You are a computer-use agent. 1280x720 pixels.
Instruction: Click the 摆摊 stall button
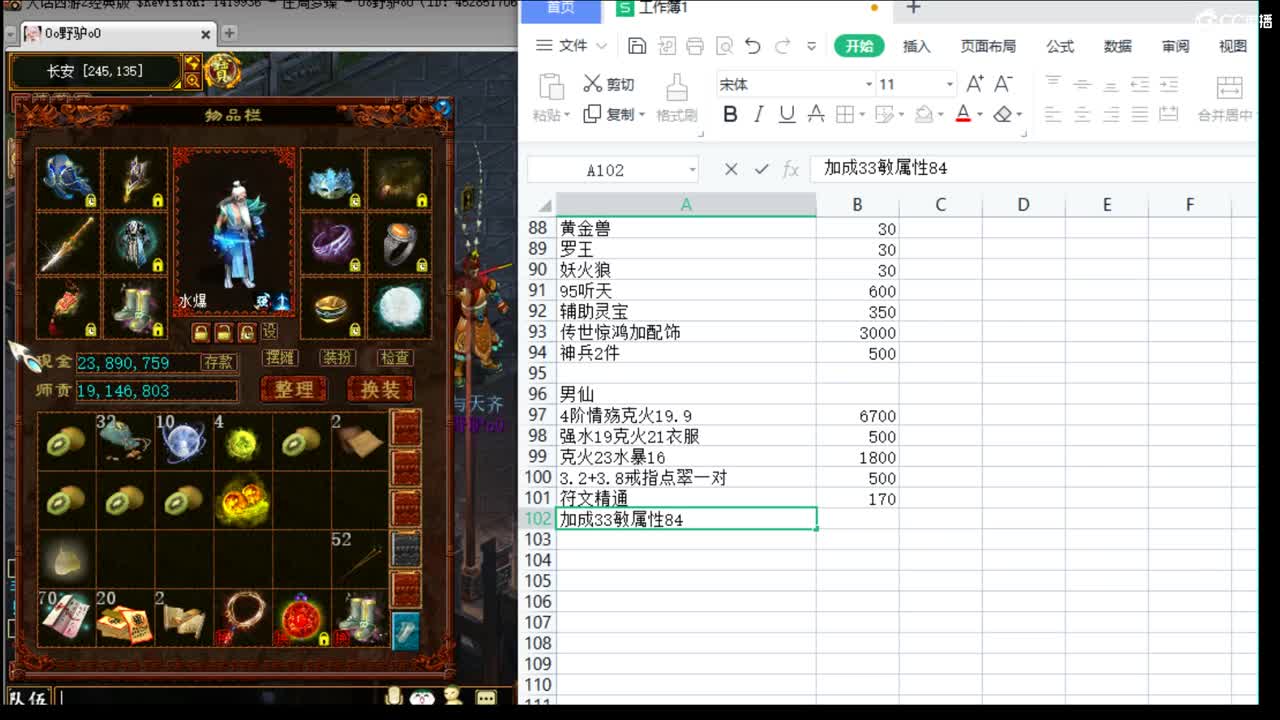tap(280, 357)
